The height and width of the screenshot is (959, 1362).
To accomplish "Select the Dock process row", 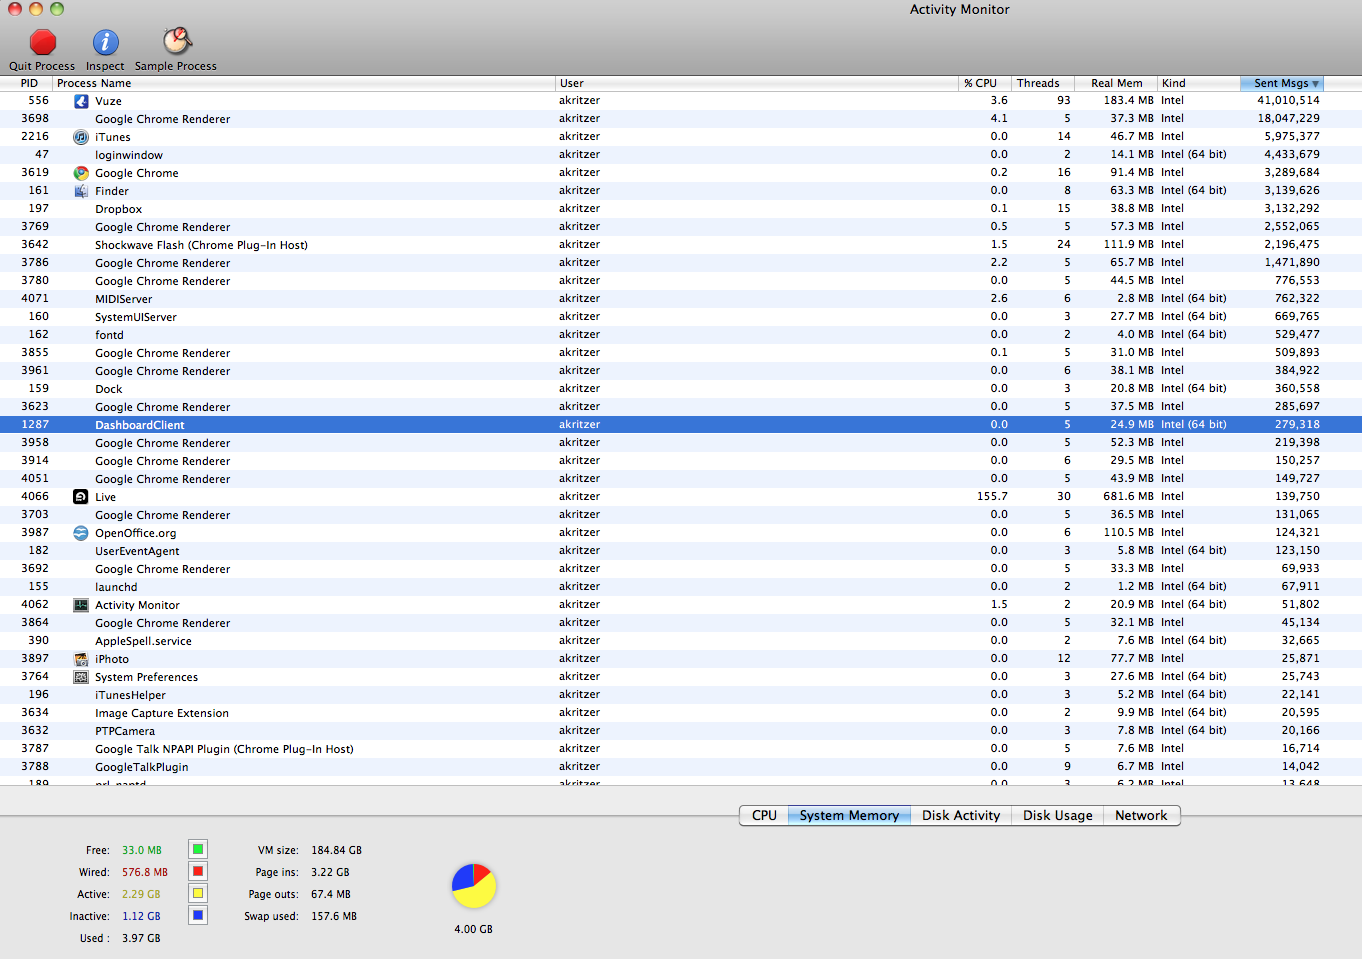I will coord(681,389).
